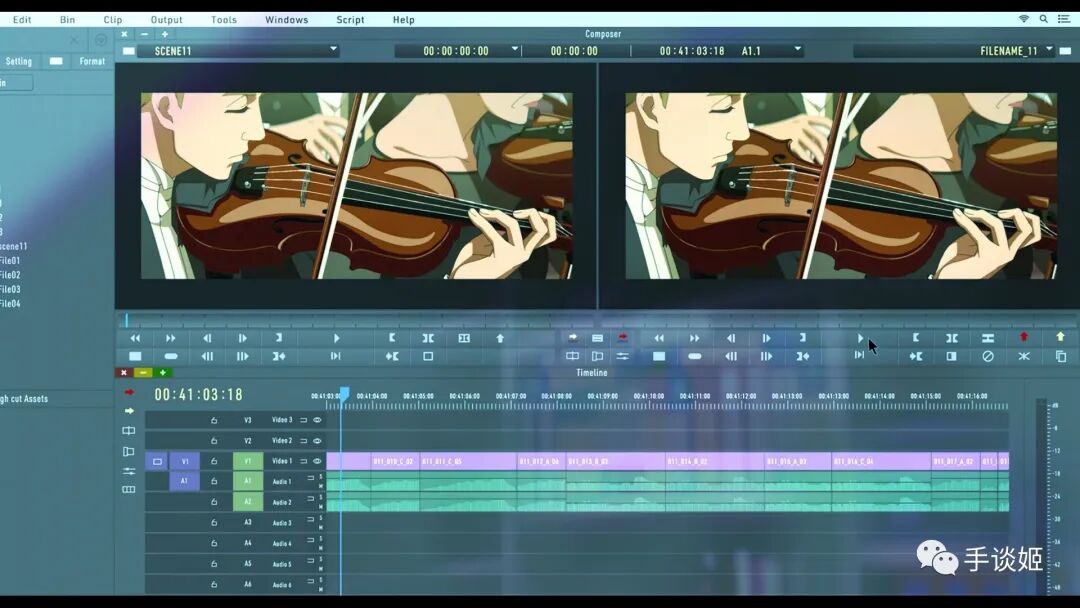The width and height of the screenshot is (1080, 608).
Task: Switch to Format tab in left panel
Action: point(92,61)
